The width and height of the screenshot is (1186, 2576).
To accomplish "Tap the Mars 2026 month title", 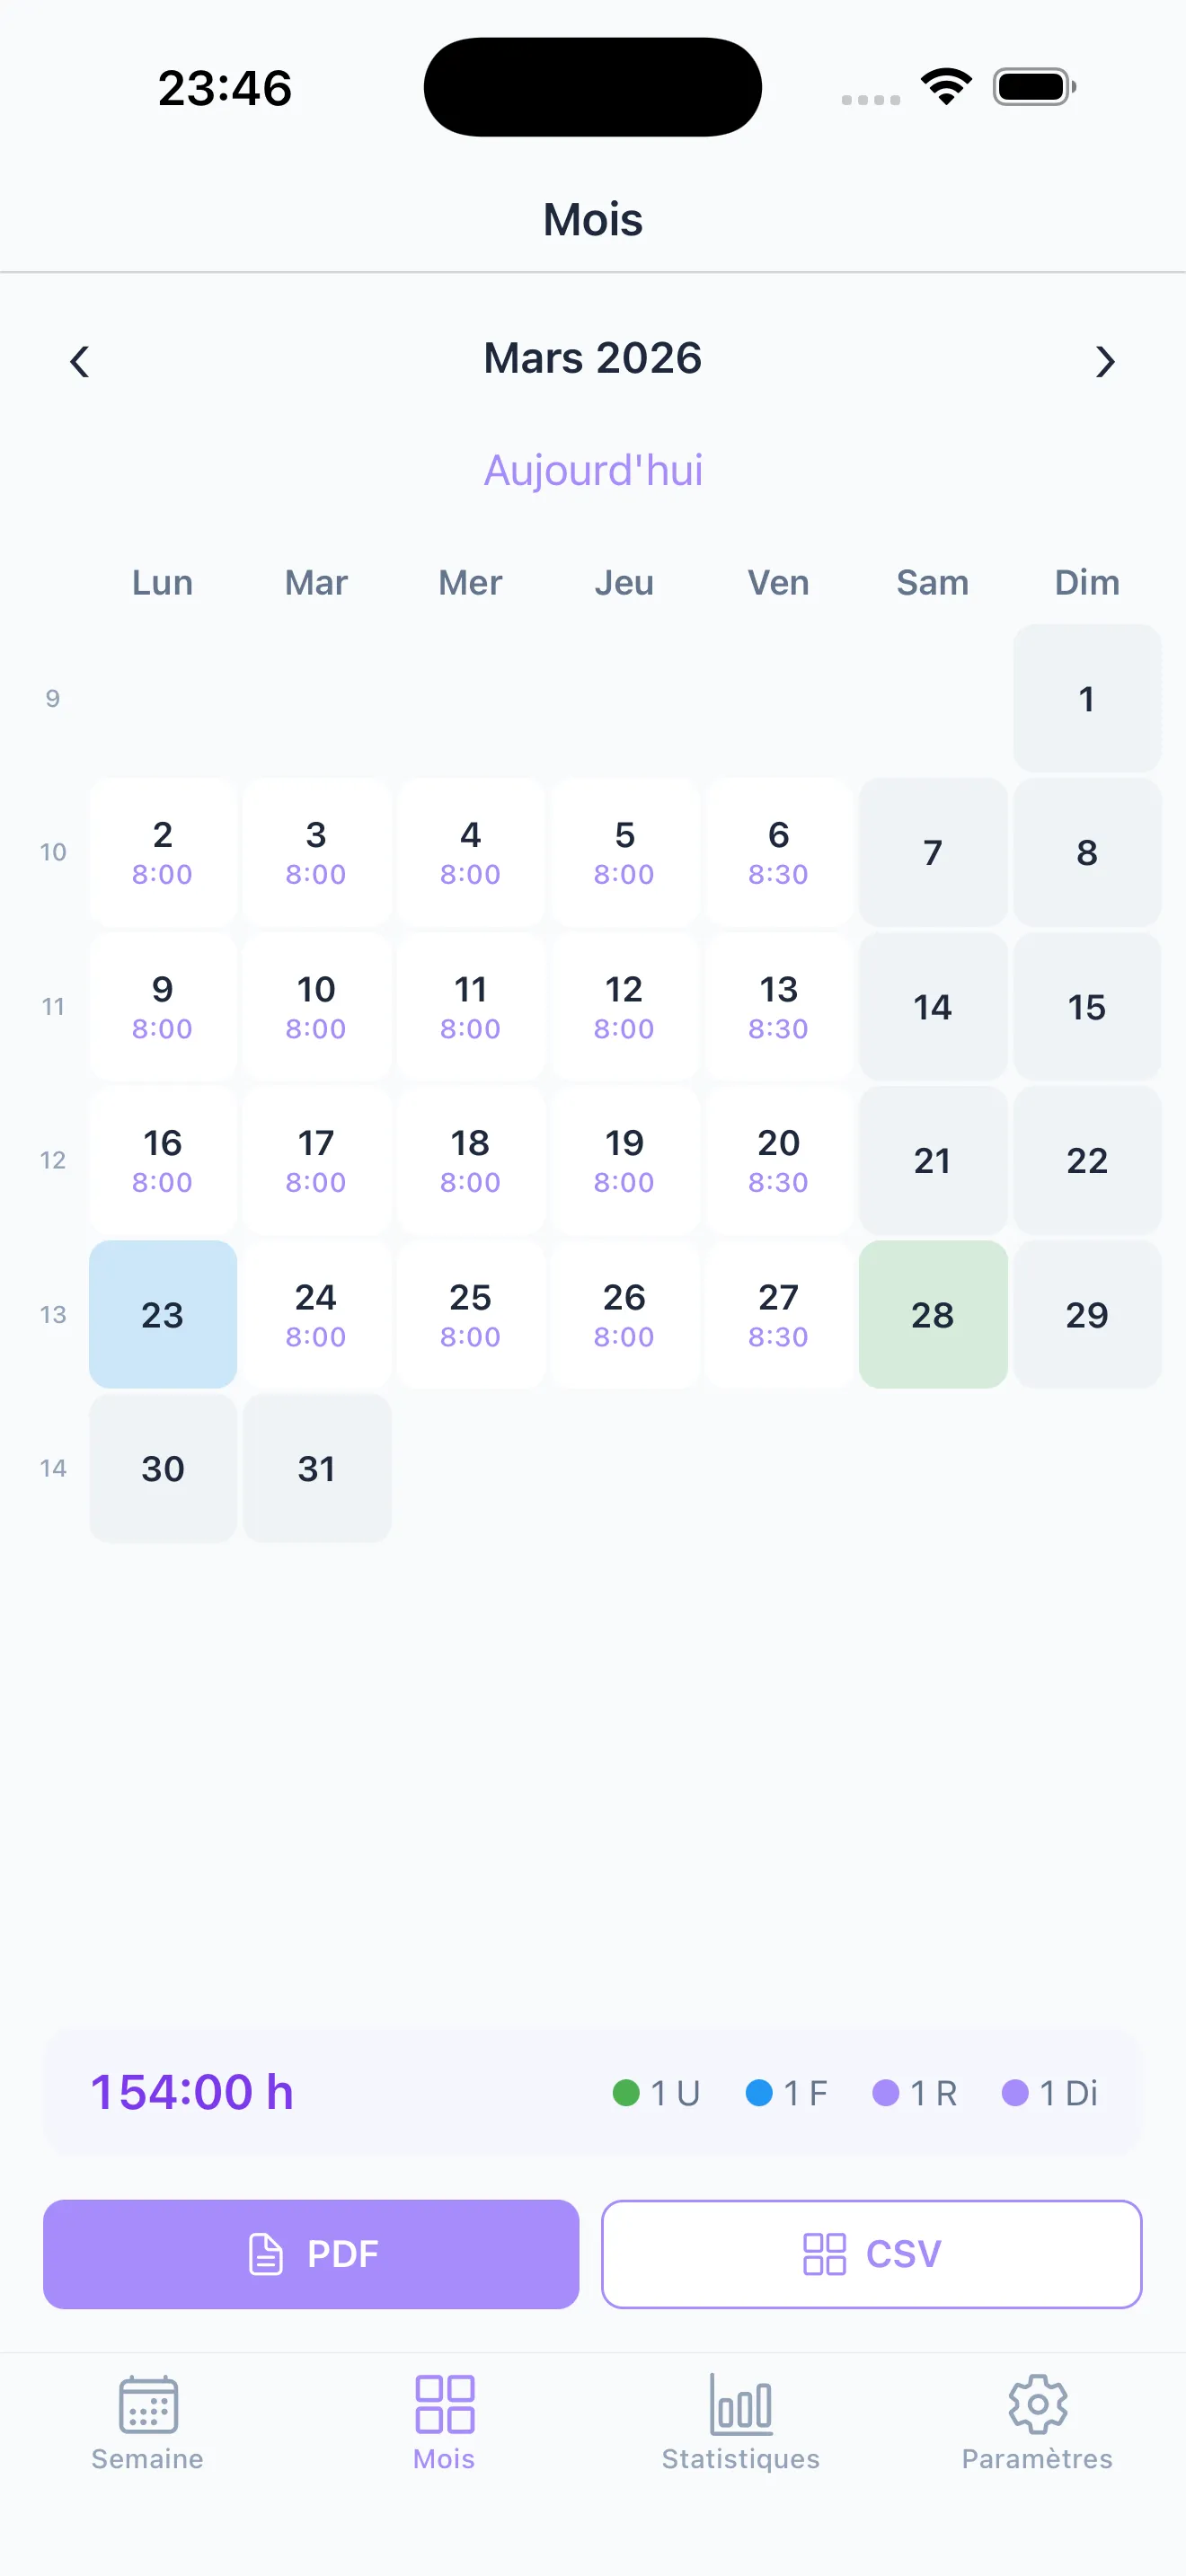I will pyautogui.click(x=593, y=358).
